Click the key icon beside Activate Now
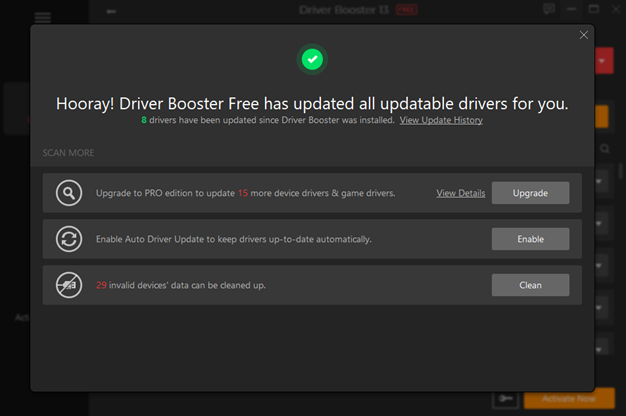This screenshot has width=626, height=416. coord(506,399)
